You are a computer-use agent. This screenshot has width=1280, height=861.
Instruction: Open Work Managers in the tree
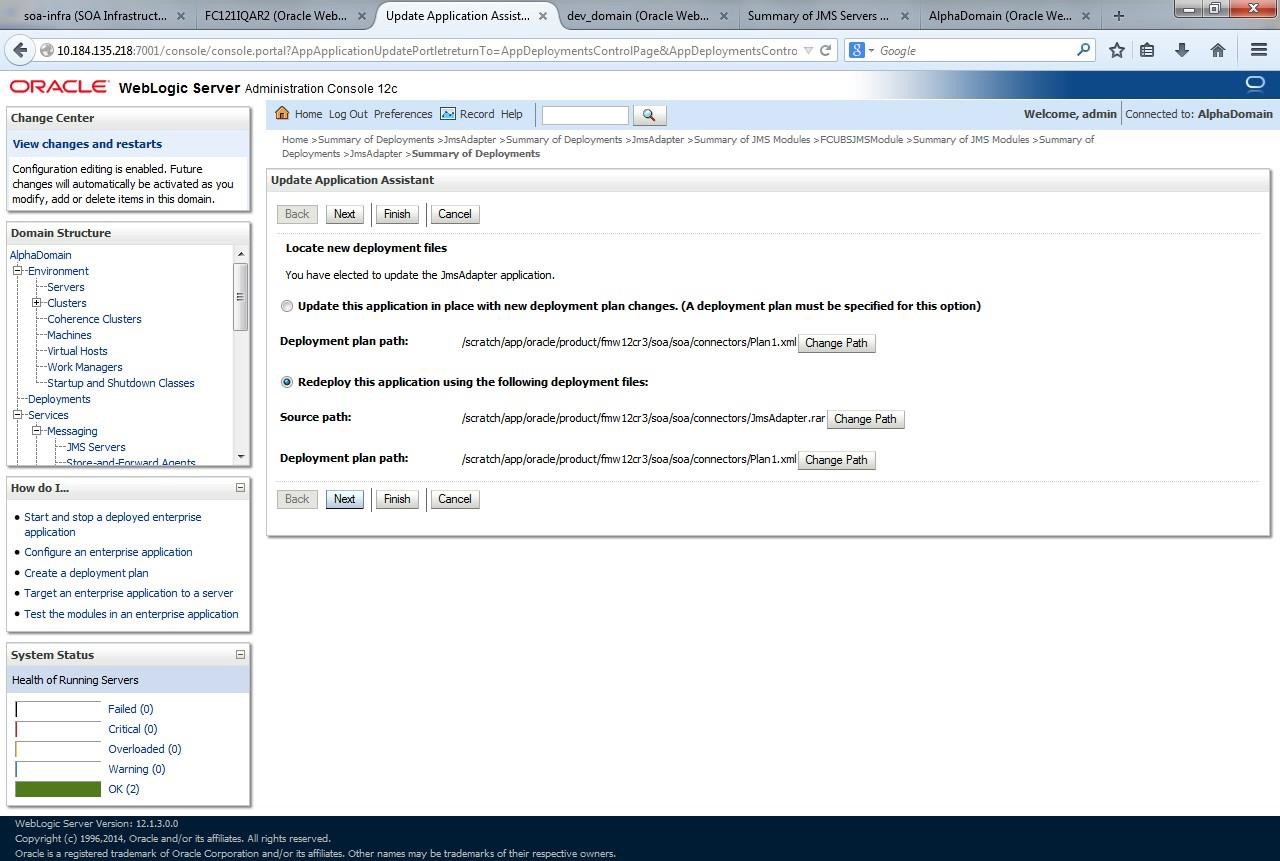(x=85, y=367)
